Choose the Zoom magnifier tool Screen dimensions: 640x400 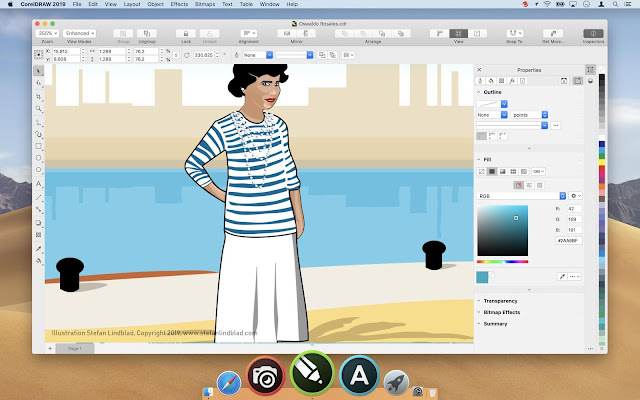(39, 108)
